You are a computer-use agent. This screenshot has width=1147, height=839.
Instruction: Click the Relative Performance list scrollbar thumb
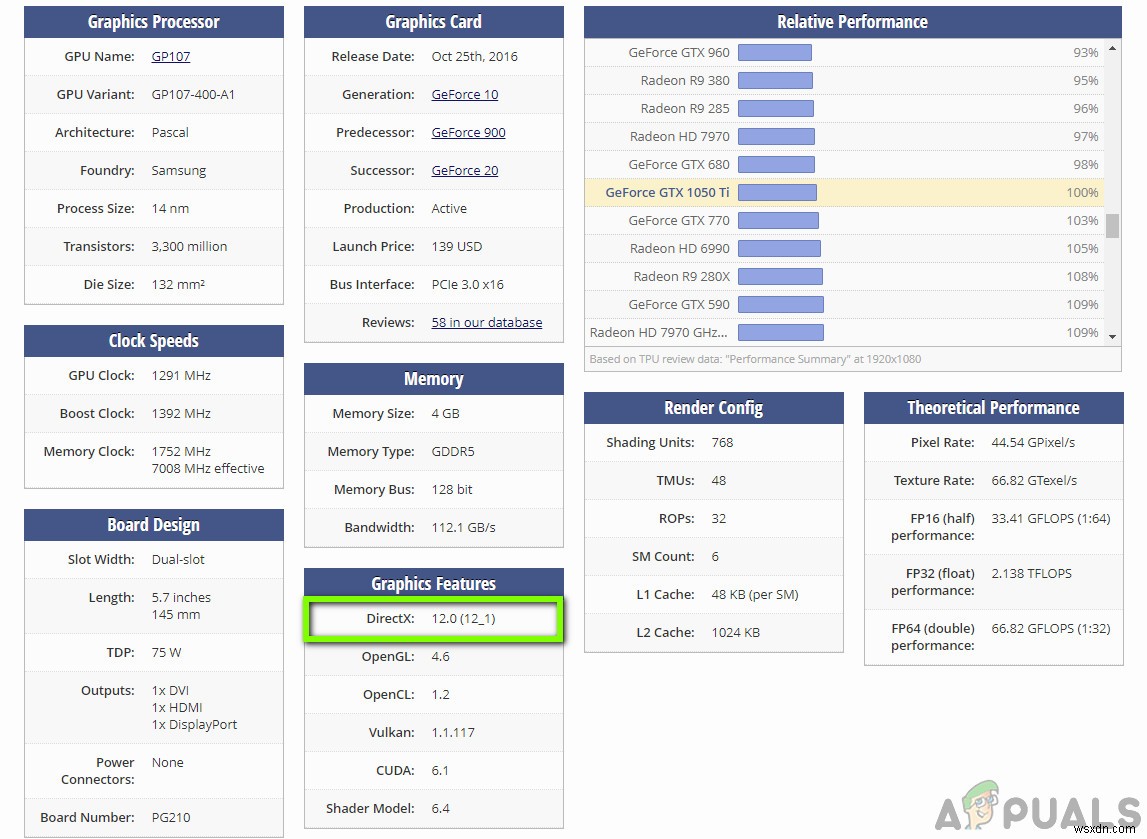click(1112, 225)
